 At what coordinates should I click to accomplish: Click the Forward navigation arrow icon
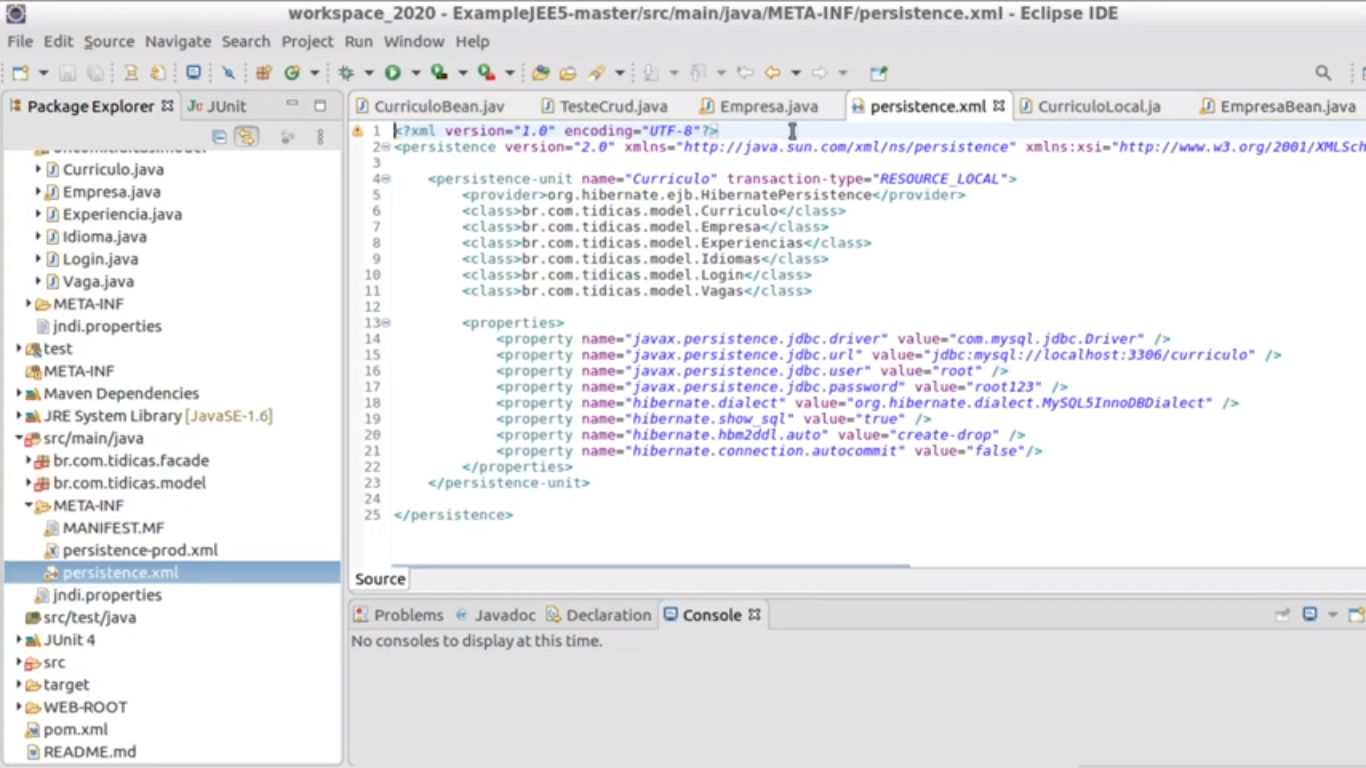click(x=819, y=73)
